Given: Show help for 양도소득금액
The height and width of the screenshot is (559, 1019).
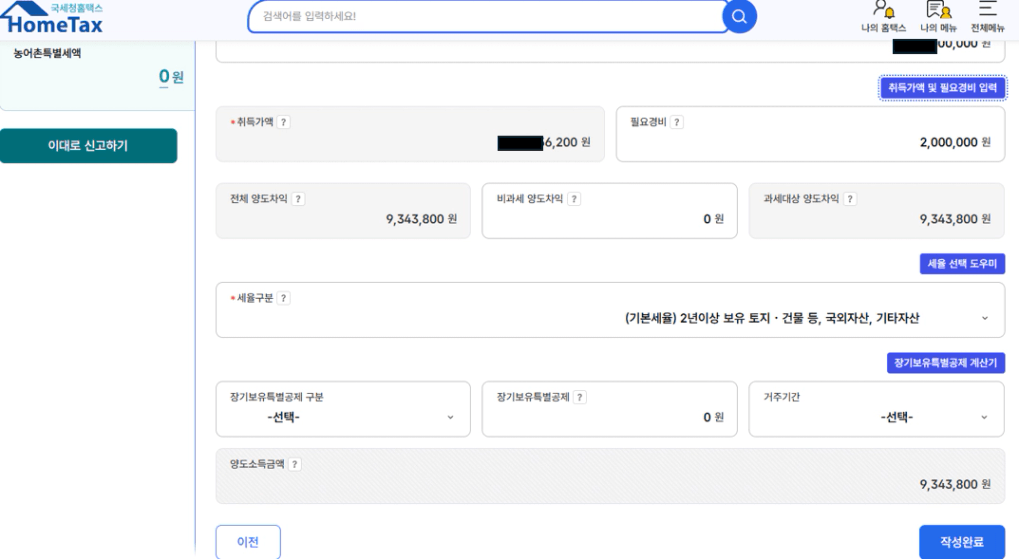Looking at the screenshot, I should click(x=295, y=464).
